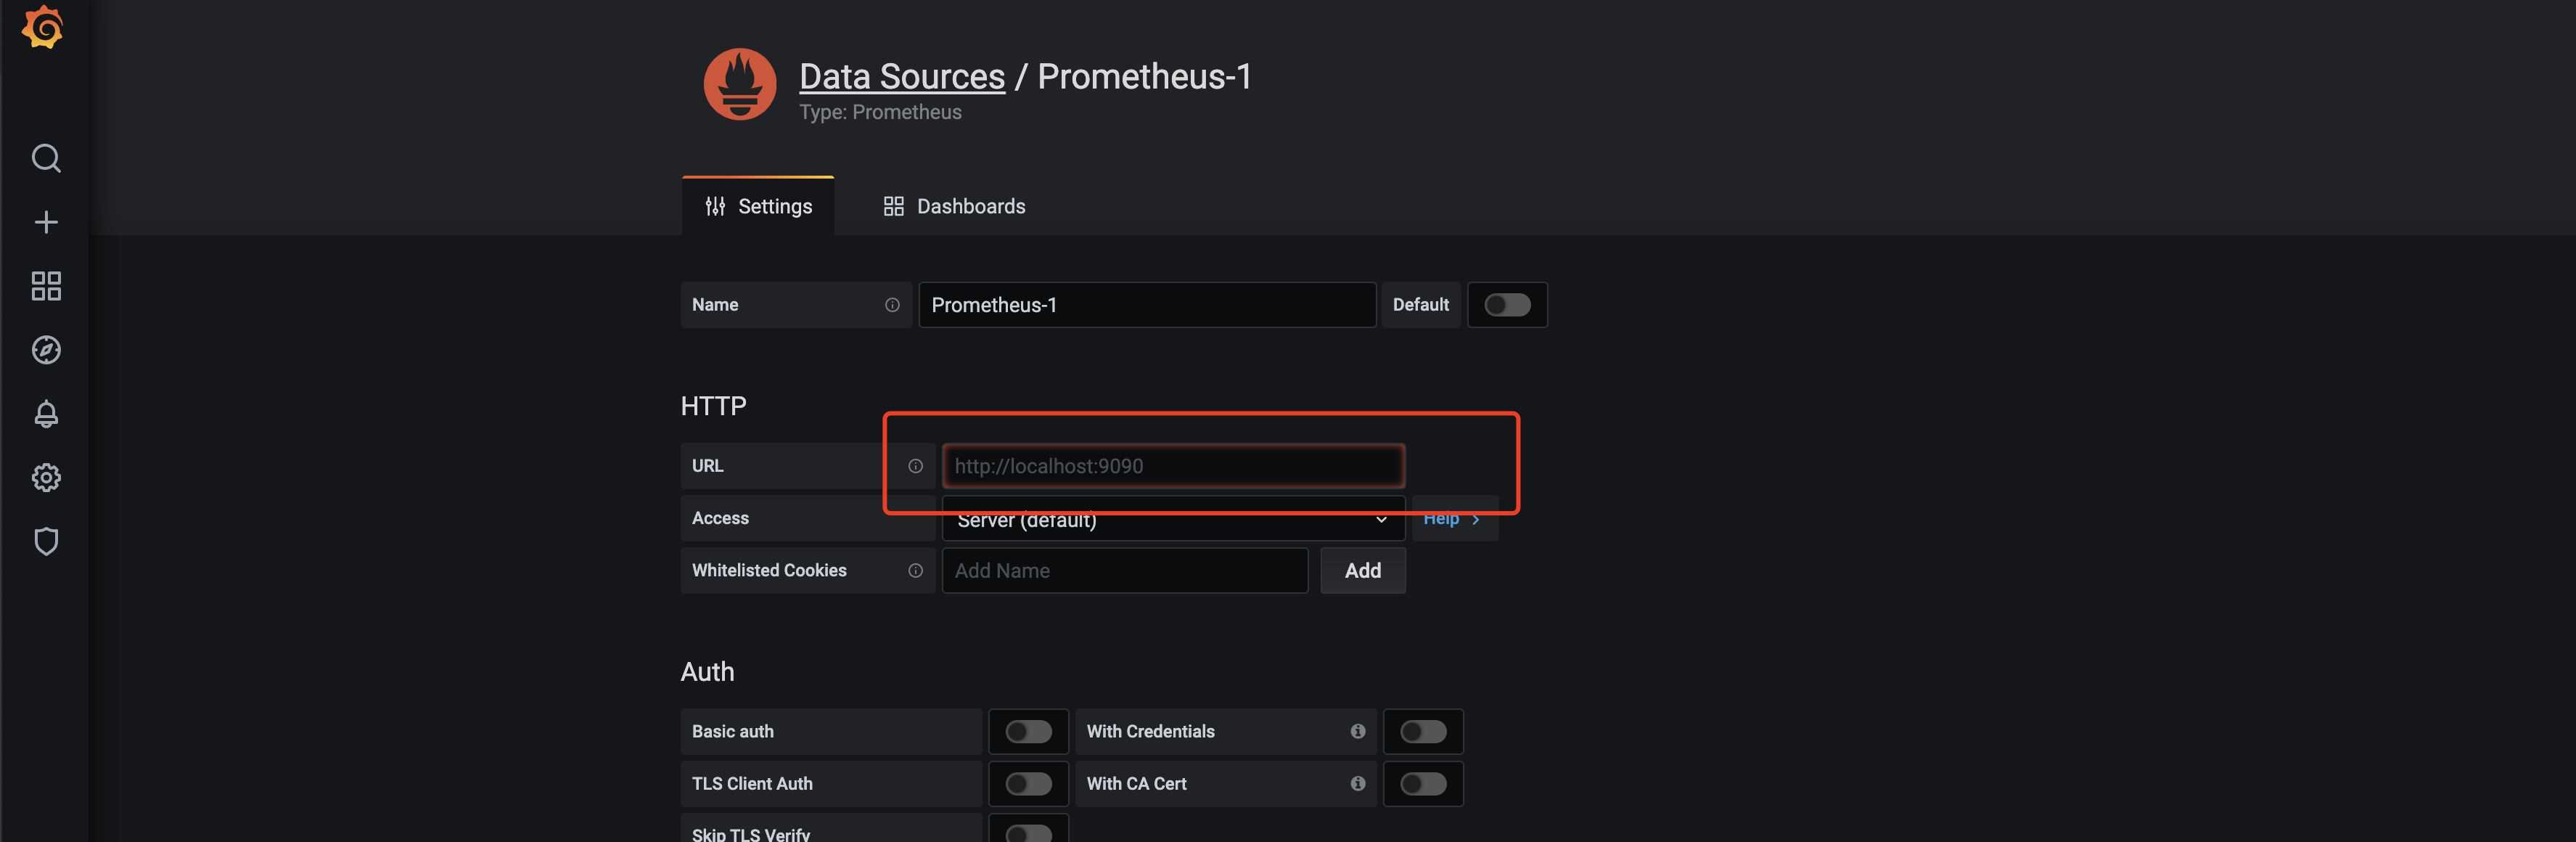The width and height of the screenshot is (2576, 842).
Task: Follow the Data Sources breadcrumb link
Action: (x=901, y=76)
